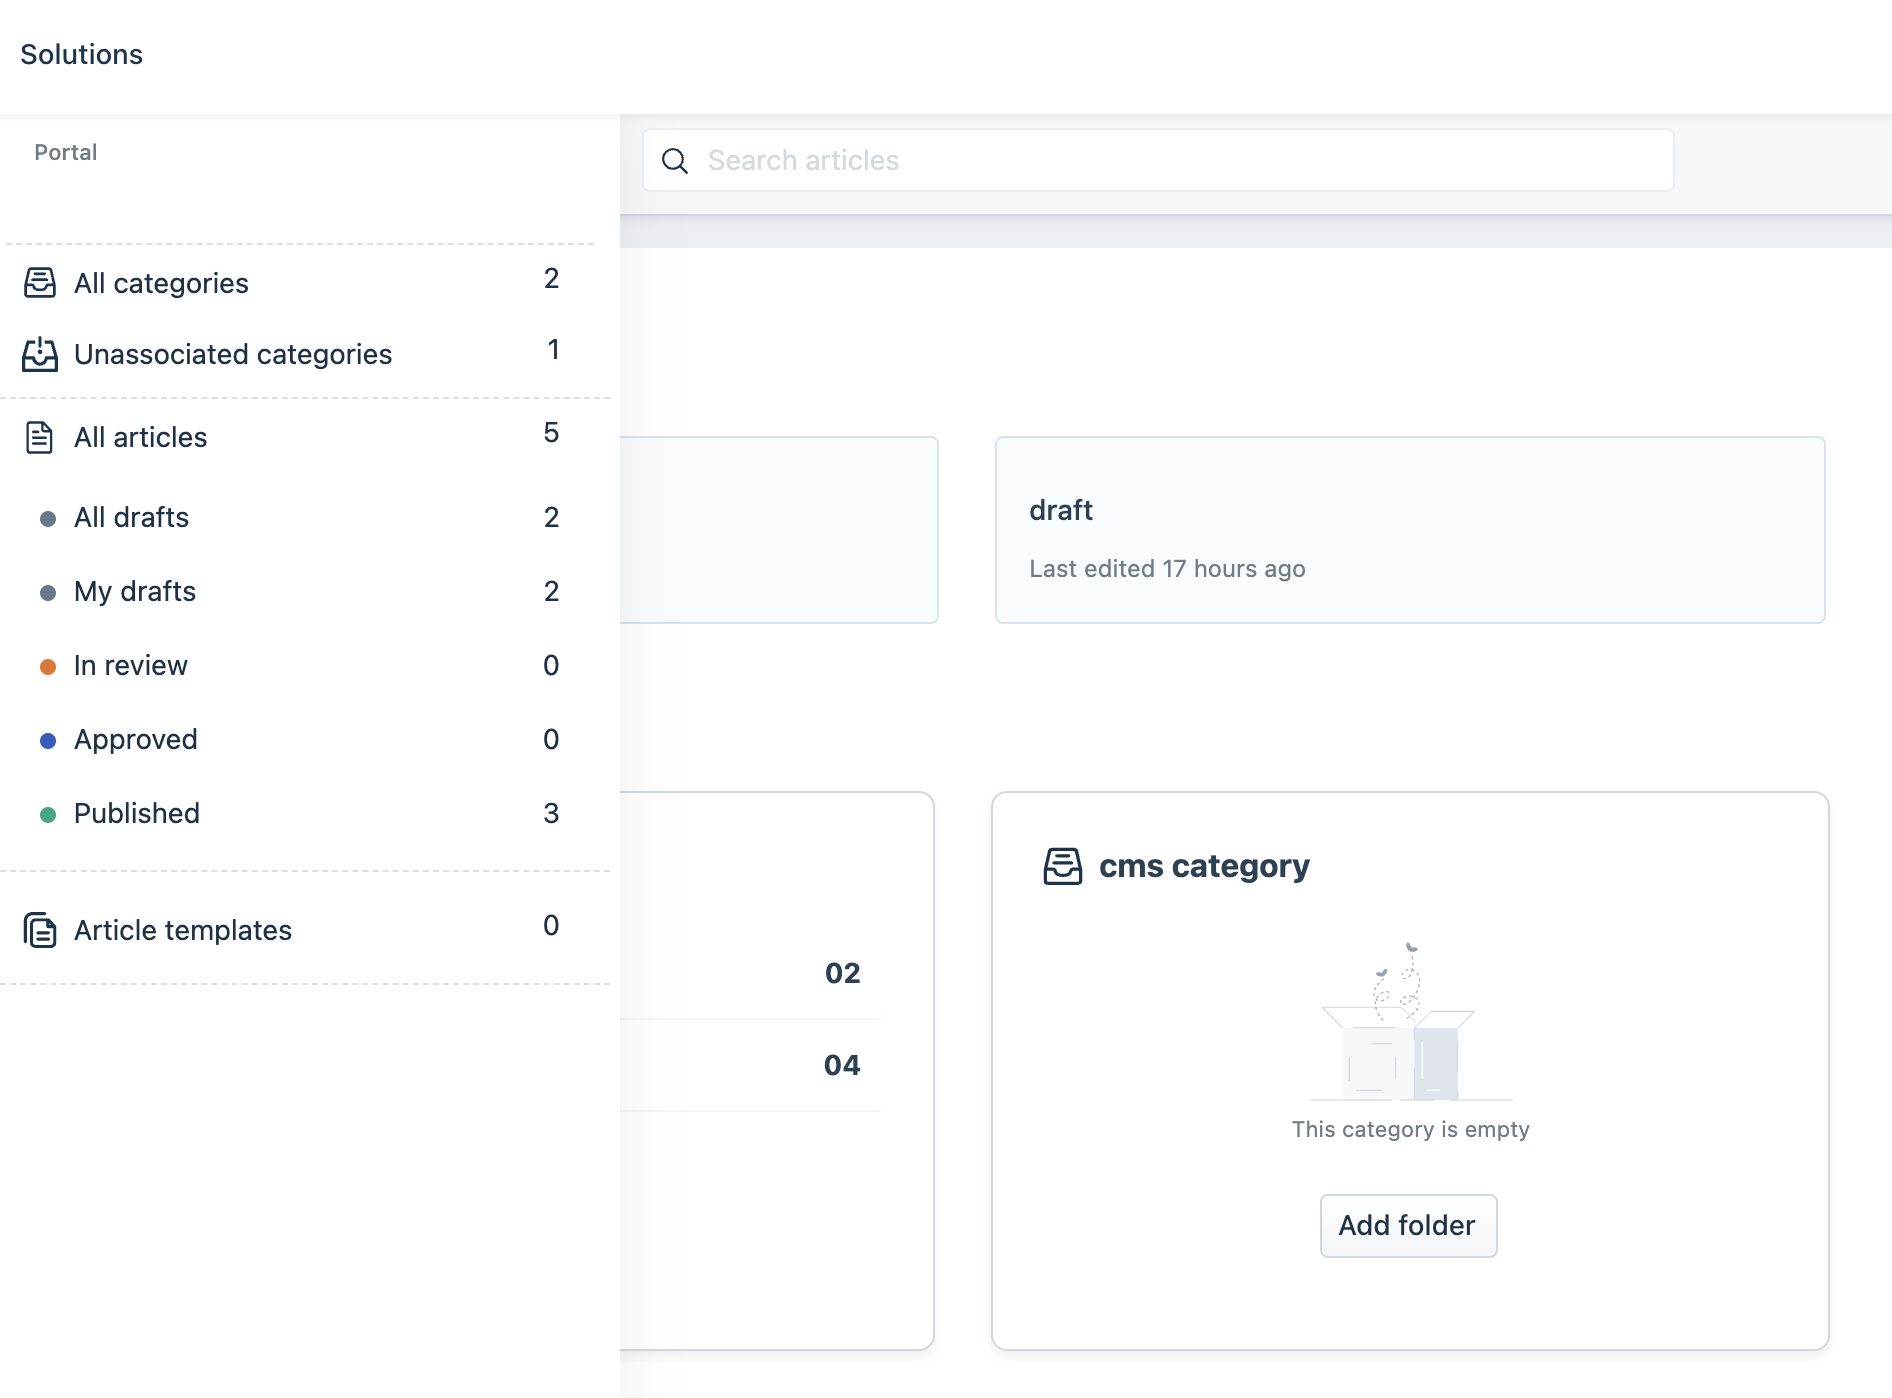Select Published articles filter

click(137, 813)
